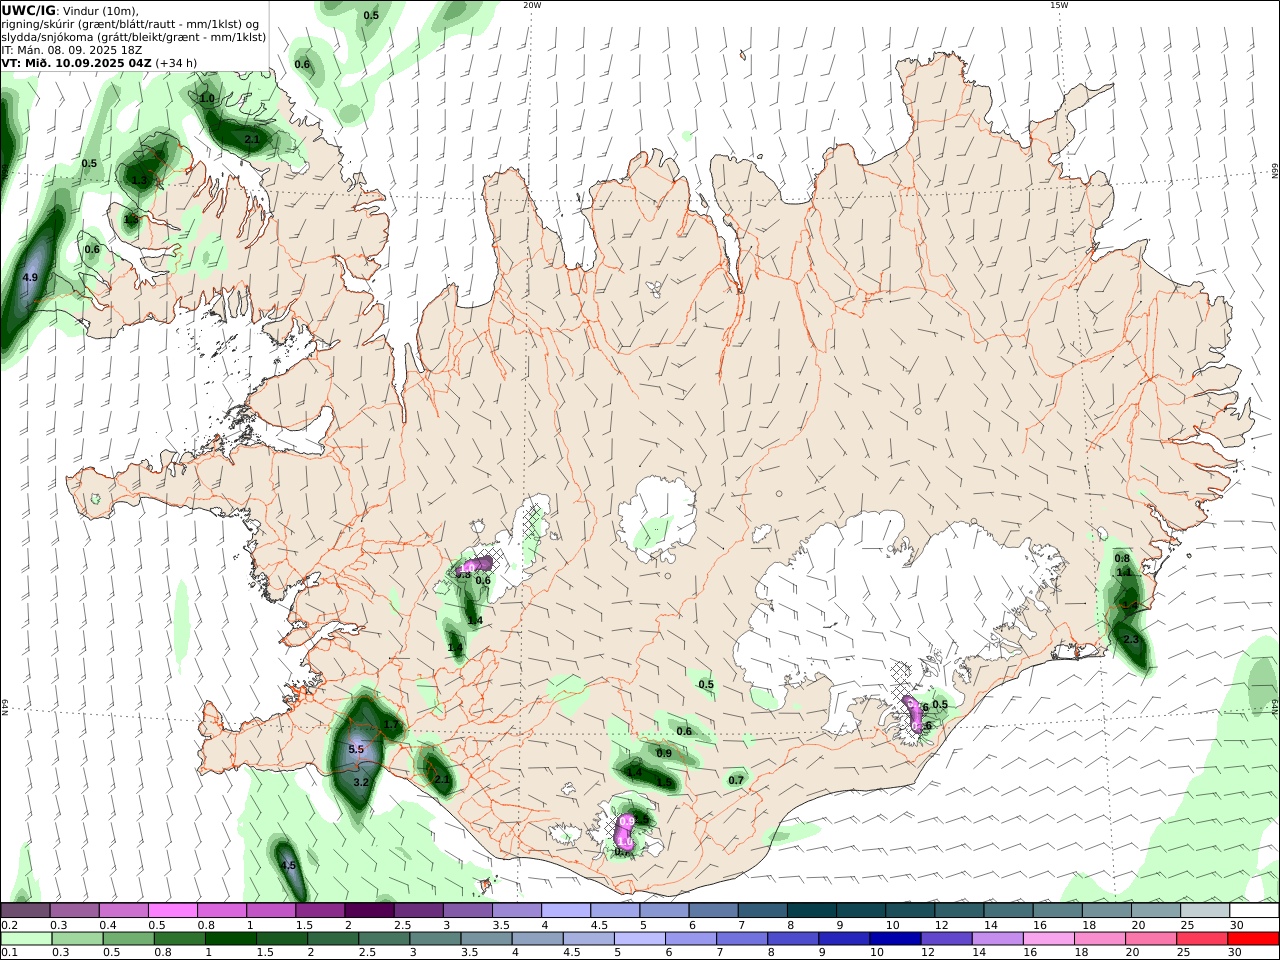Click the bright magenta swatch in the snow legend
Screen dimensions: 1280x960
(x=172, y=911)
